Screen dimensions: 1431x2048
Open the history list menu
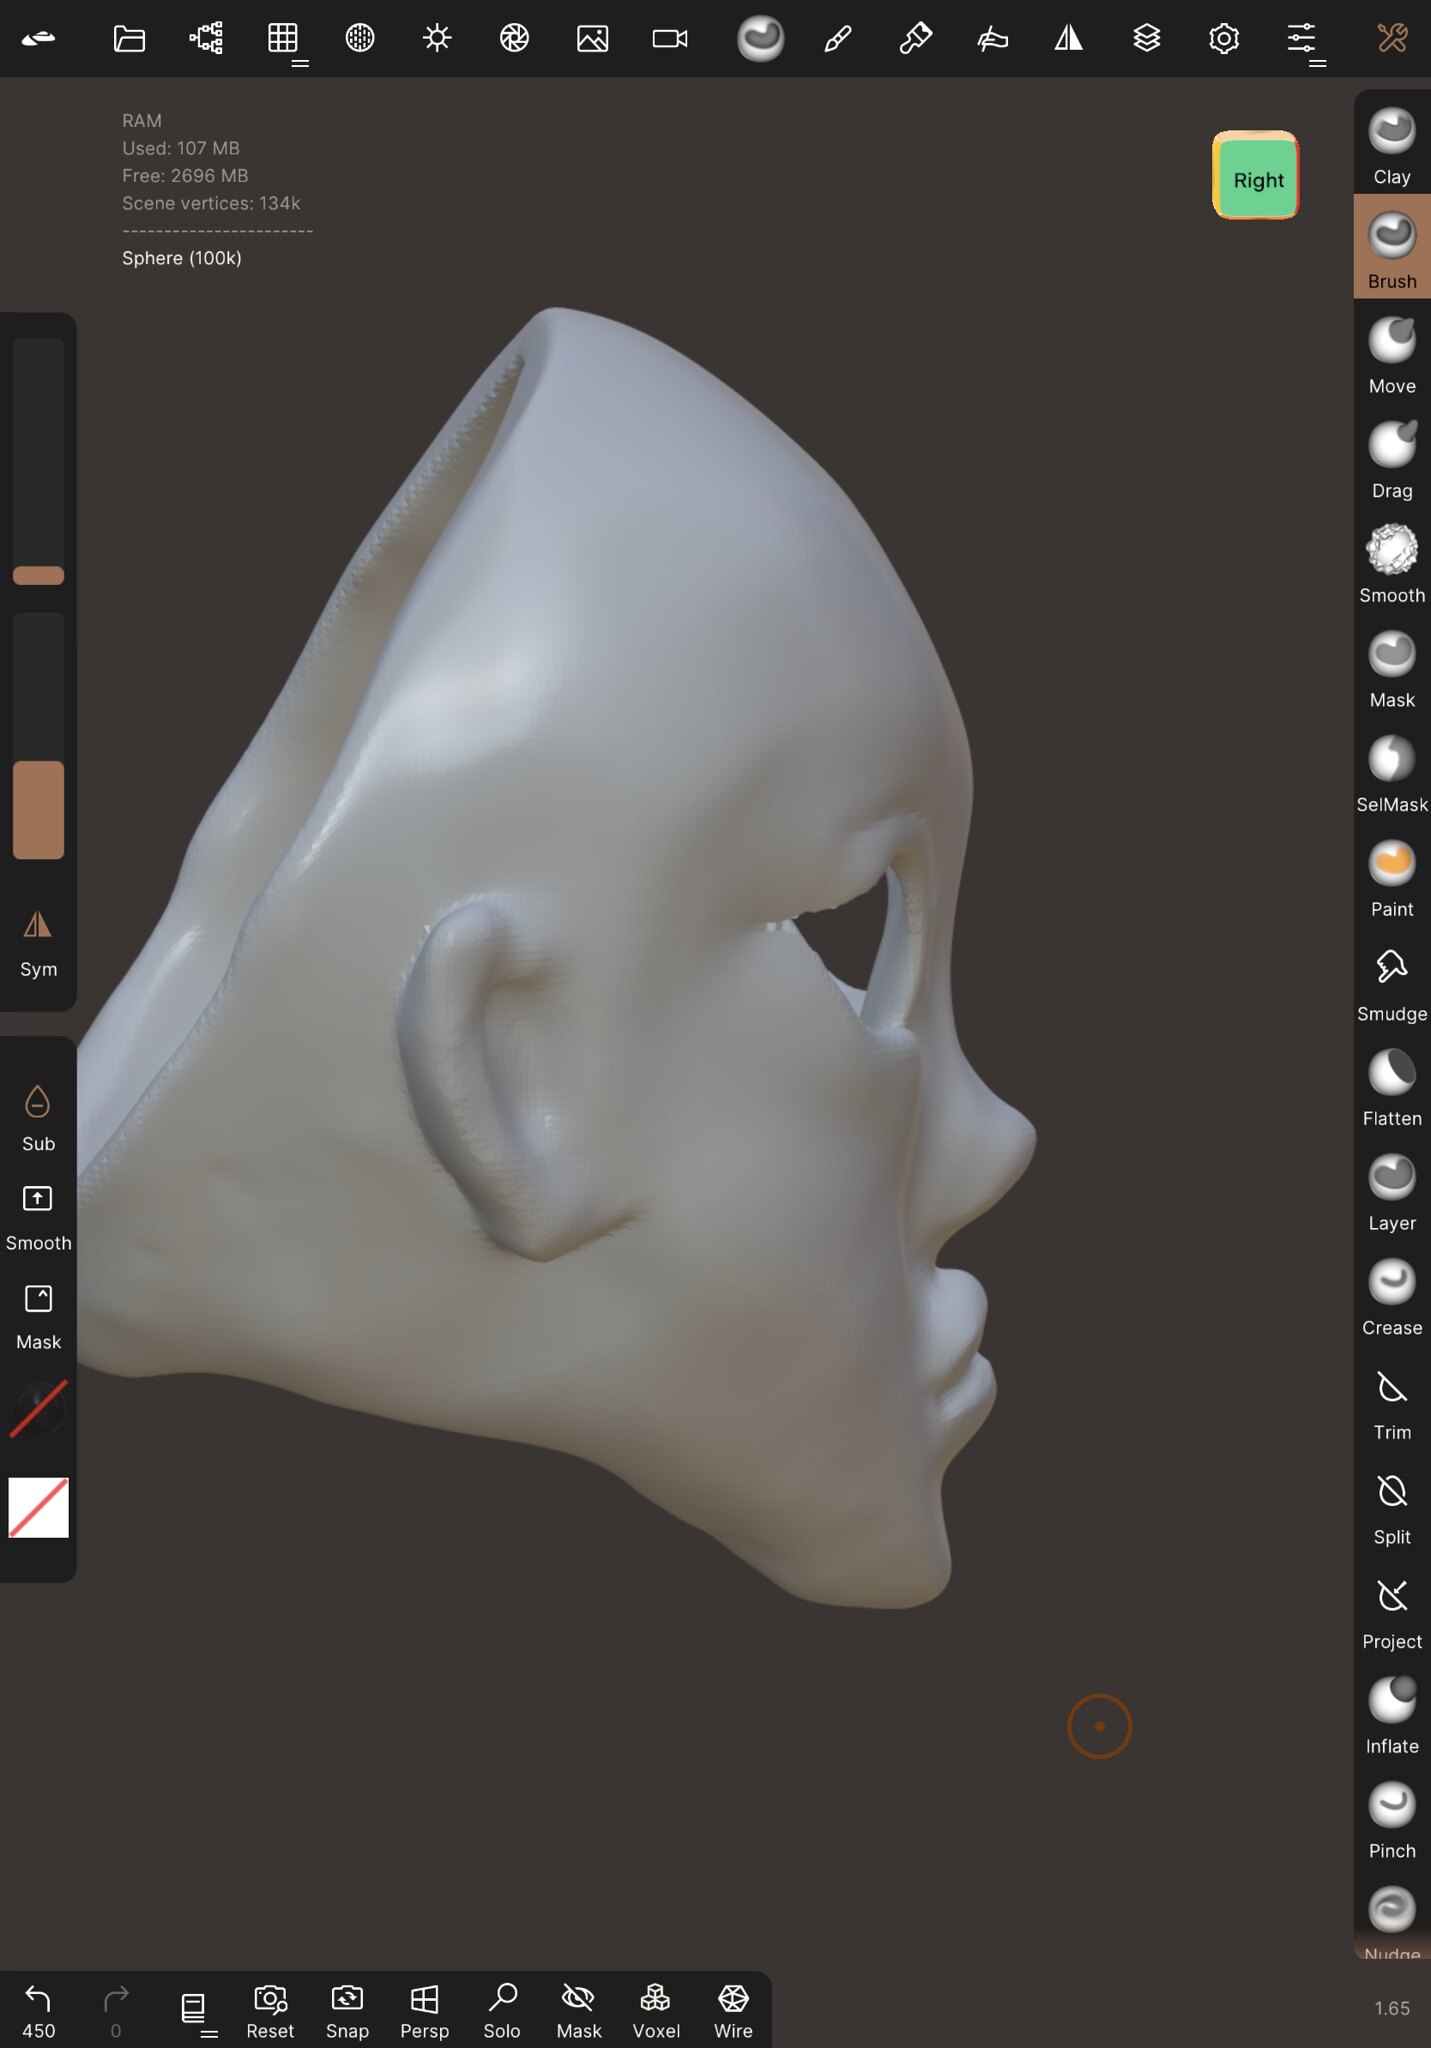pyautogui.click(x=196, y=2009)
